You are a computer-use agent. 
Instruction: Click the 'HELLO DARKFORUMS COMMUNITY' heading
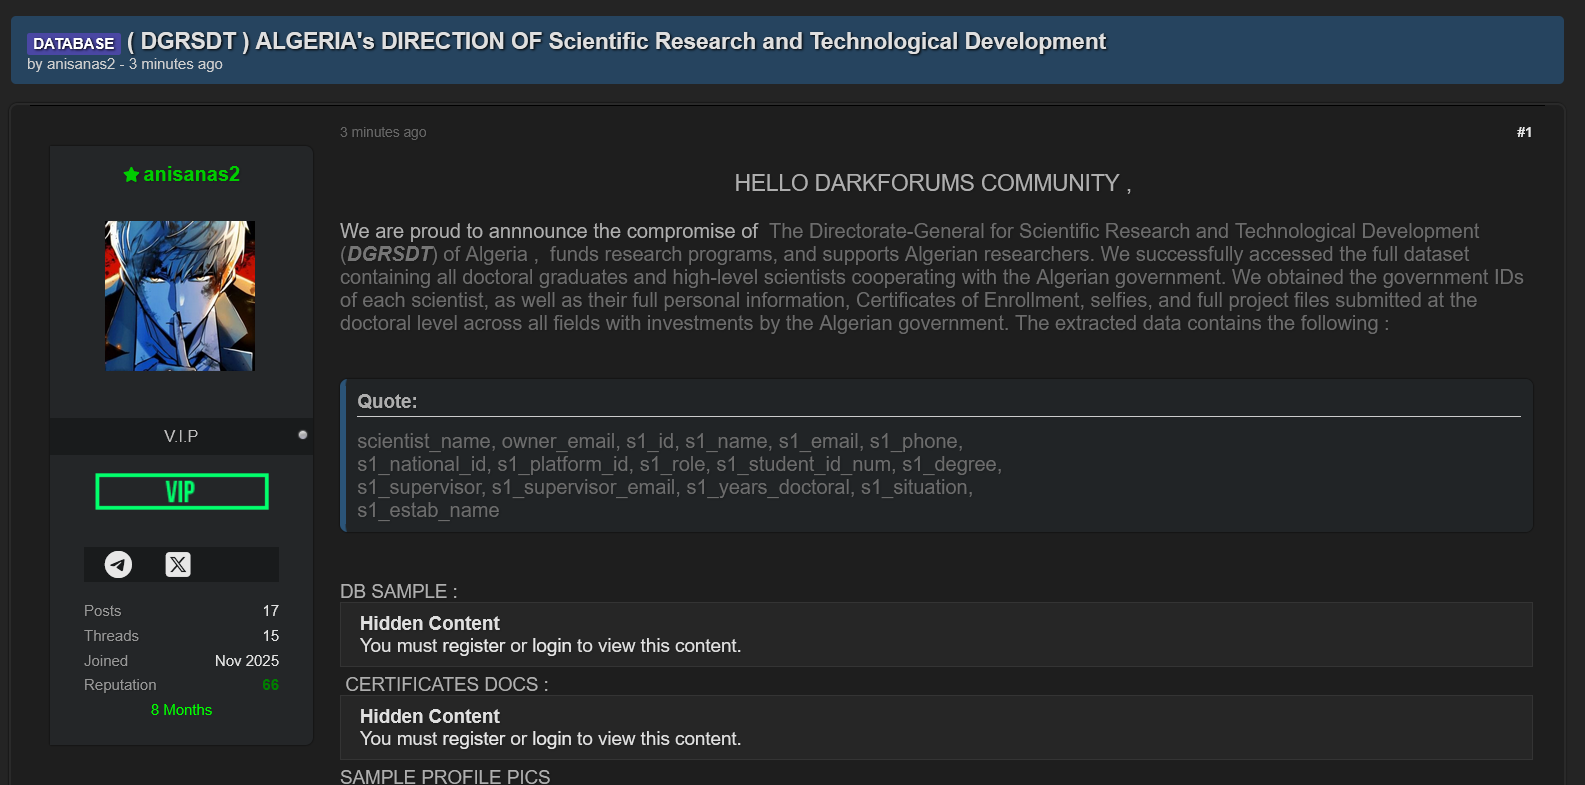pos(933,183)
